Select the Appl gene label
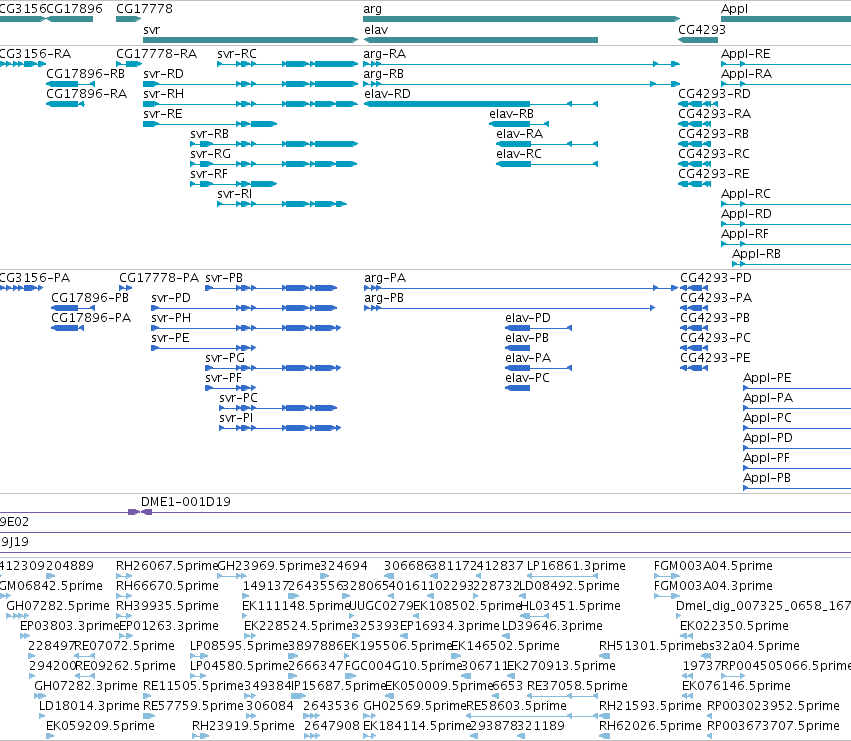This screenshot has width=851, height=741. tap(734, 9)
